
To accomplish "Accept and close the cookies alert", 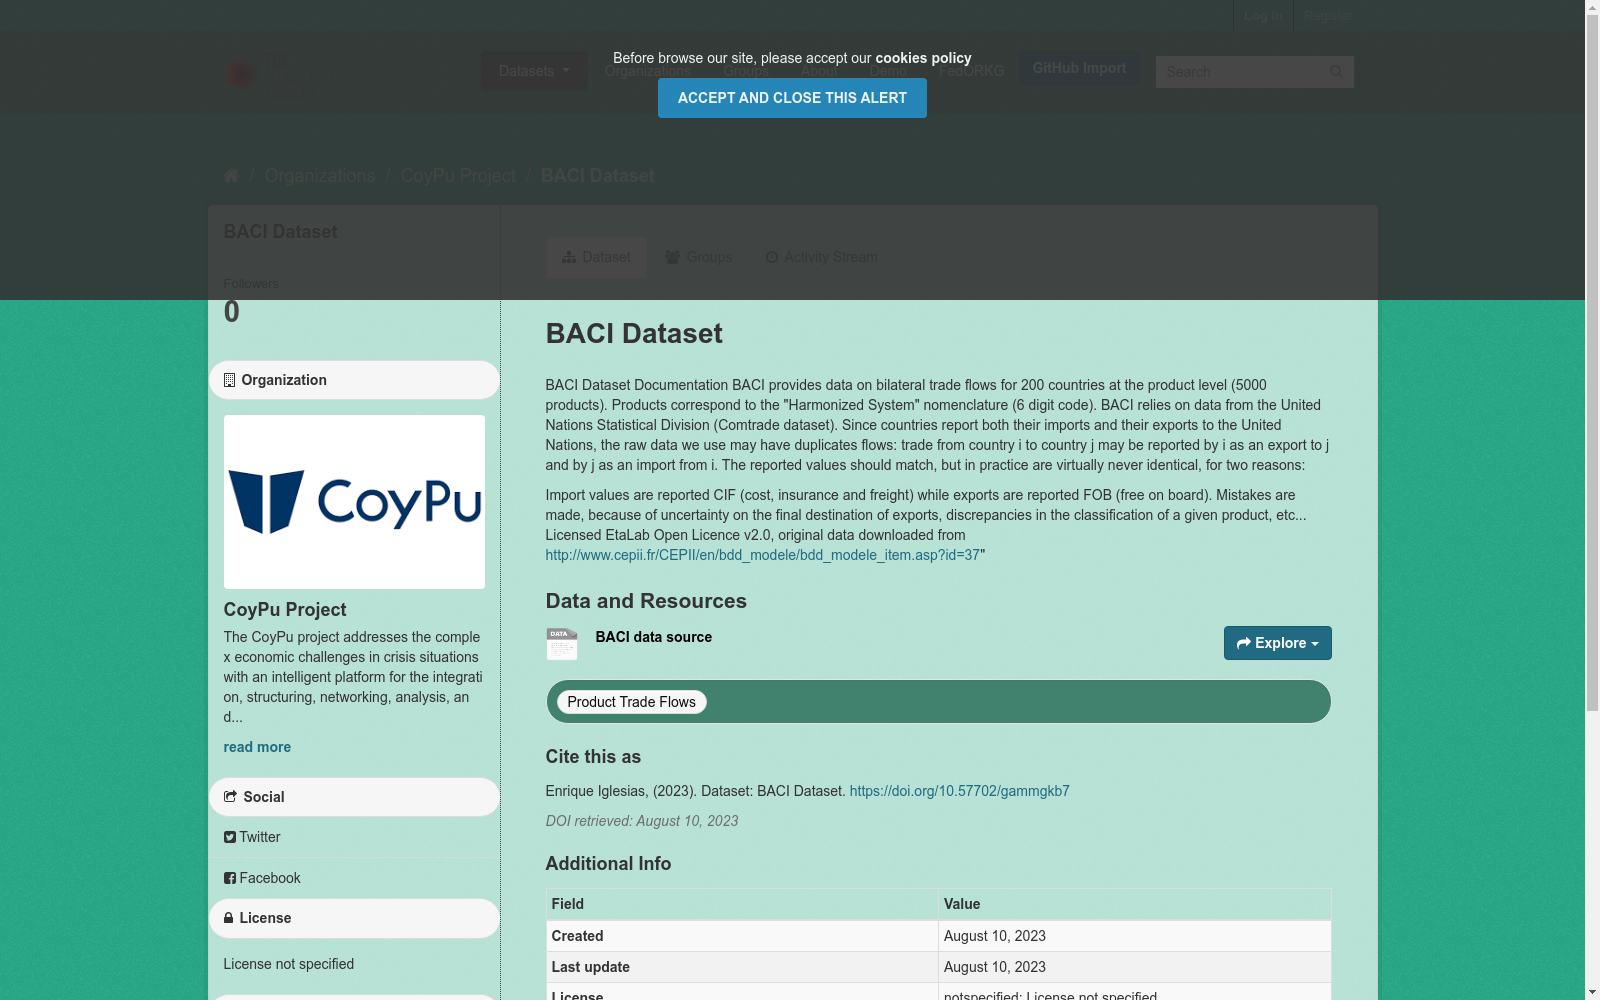I will [792, 98].
